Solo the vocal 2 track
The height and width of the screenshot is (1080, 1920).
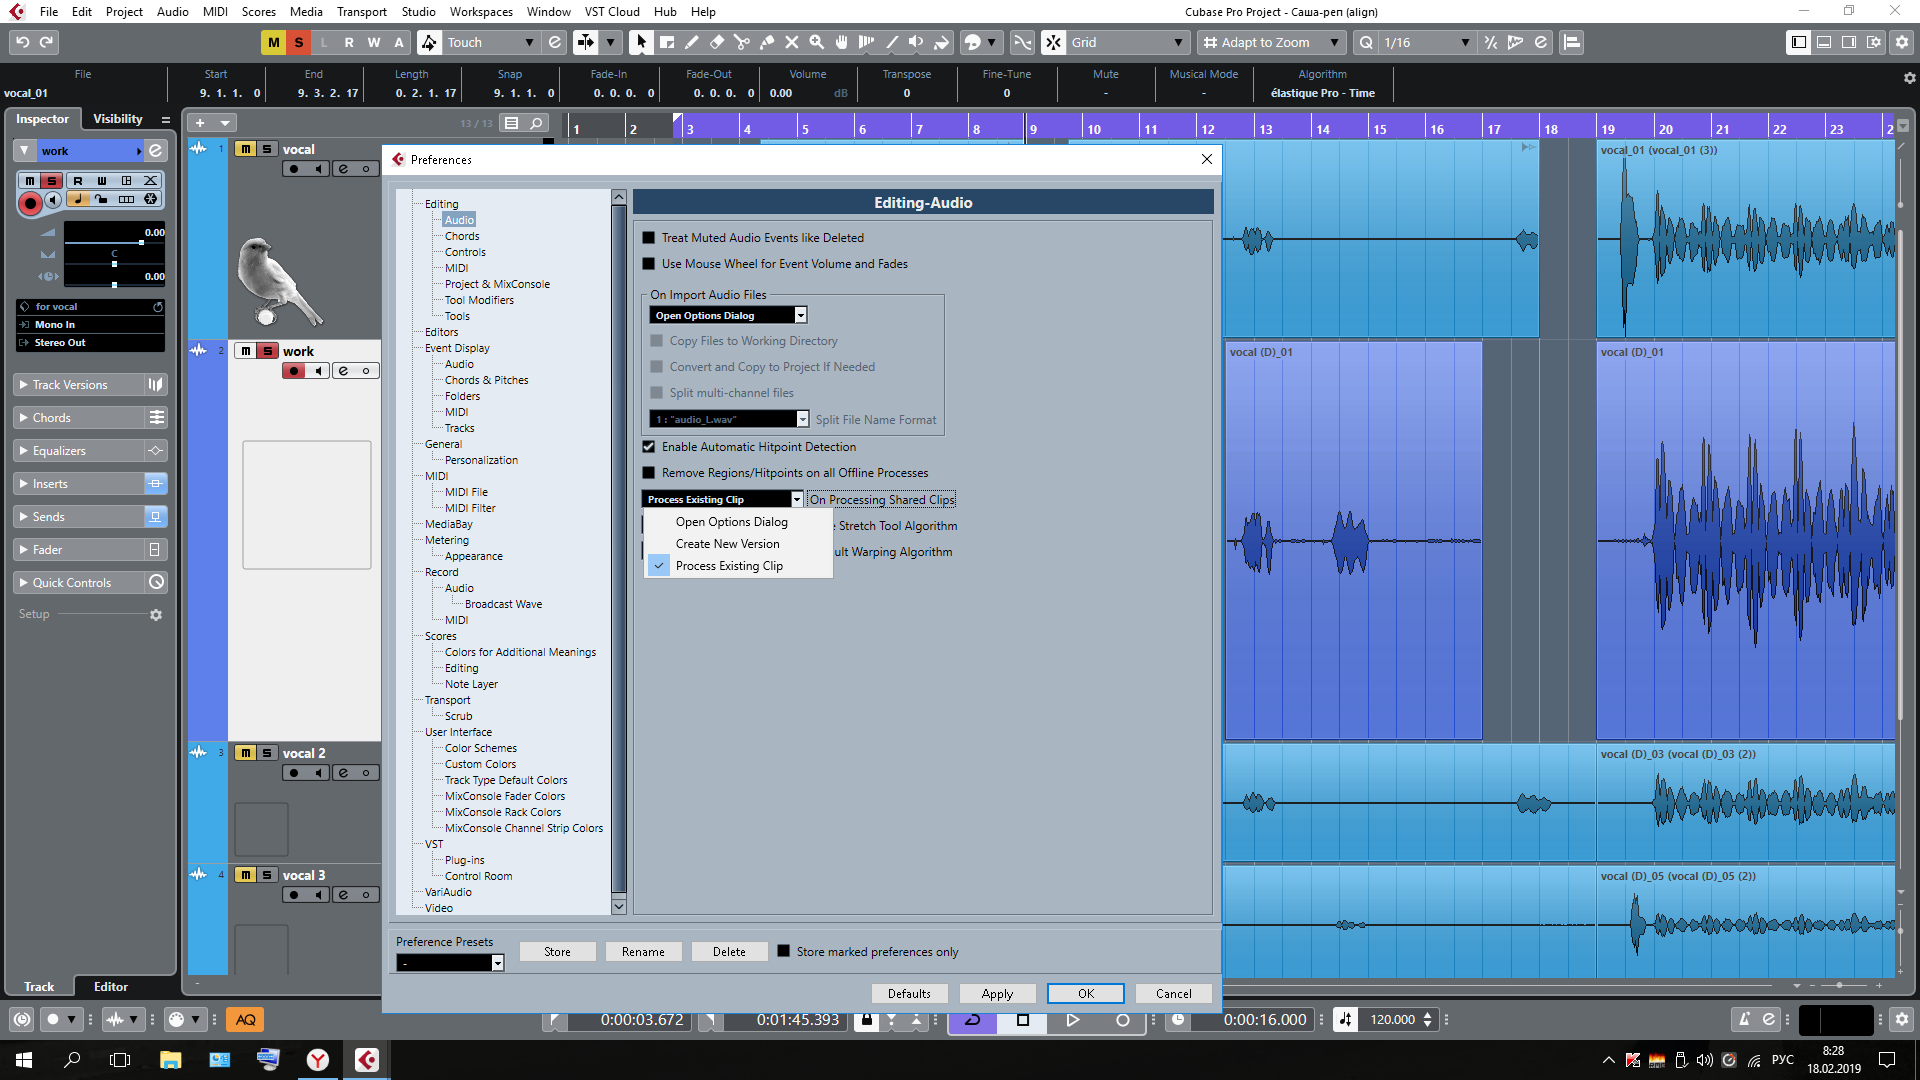pos(267,753)
